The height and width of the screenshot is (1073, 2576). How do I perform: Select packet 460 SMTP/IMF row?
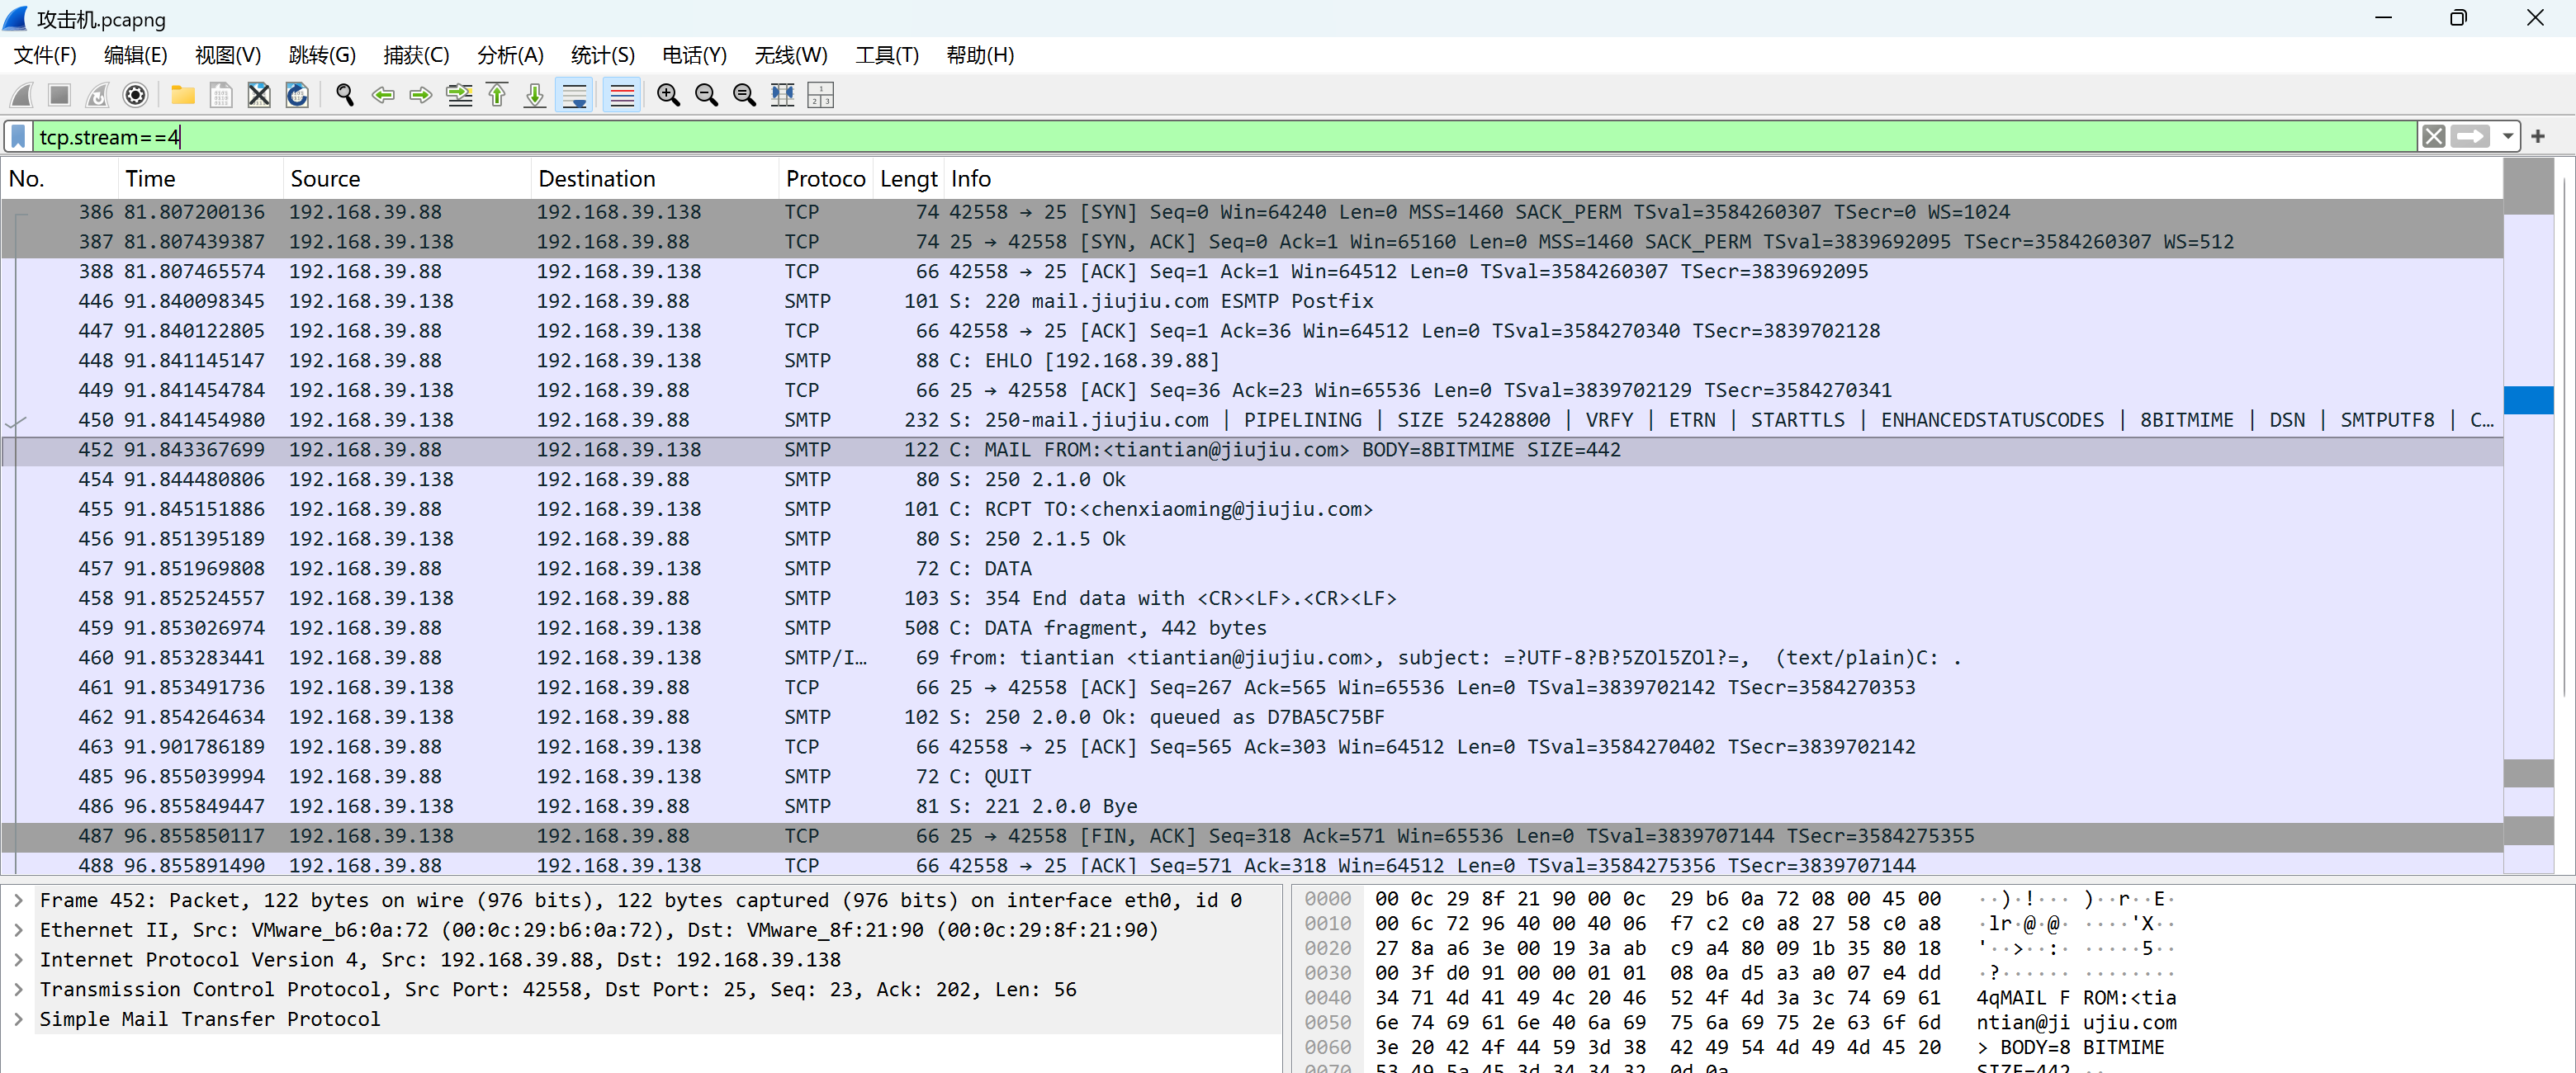(x=1252, y=657)
